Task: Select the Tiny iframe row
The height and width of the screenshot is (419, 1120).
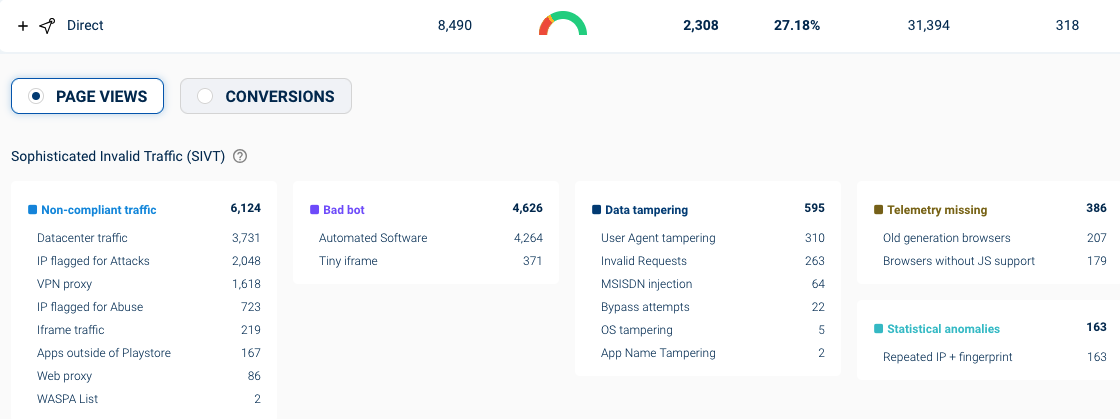Action: point(431,261)
